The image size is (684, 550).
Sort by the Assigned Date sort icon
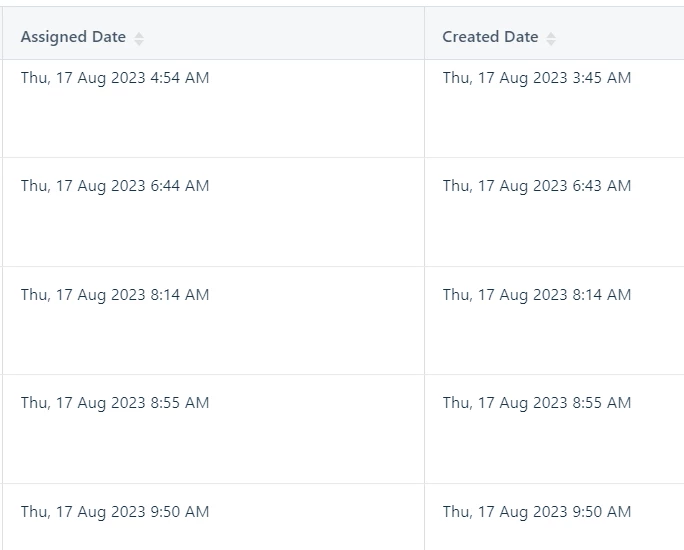coord(139,39)
